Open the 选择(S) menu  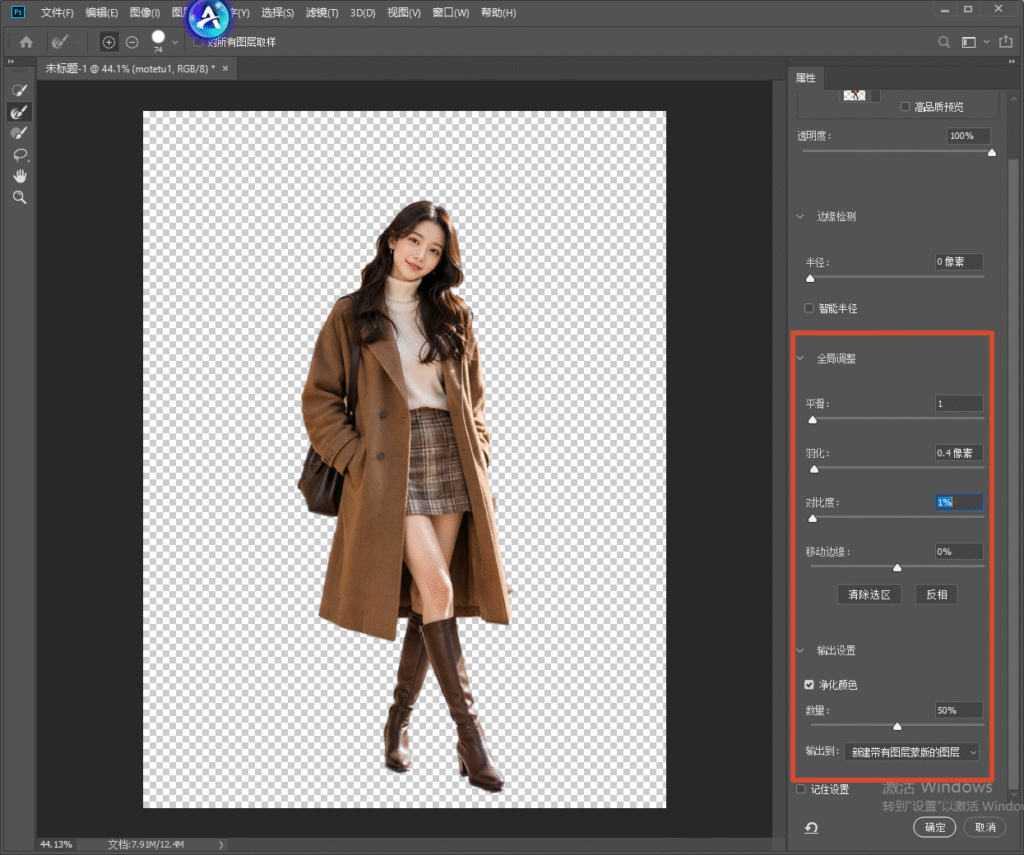[278, 12]
